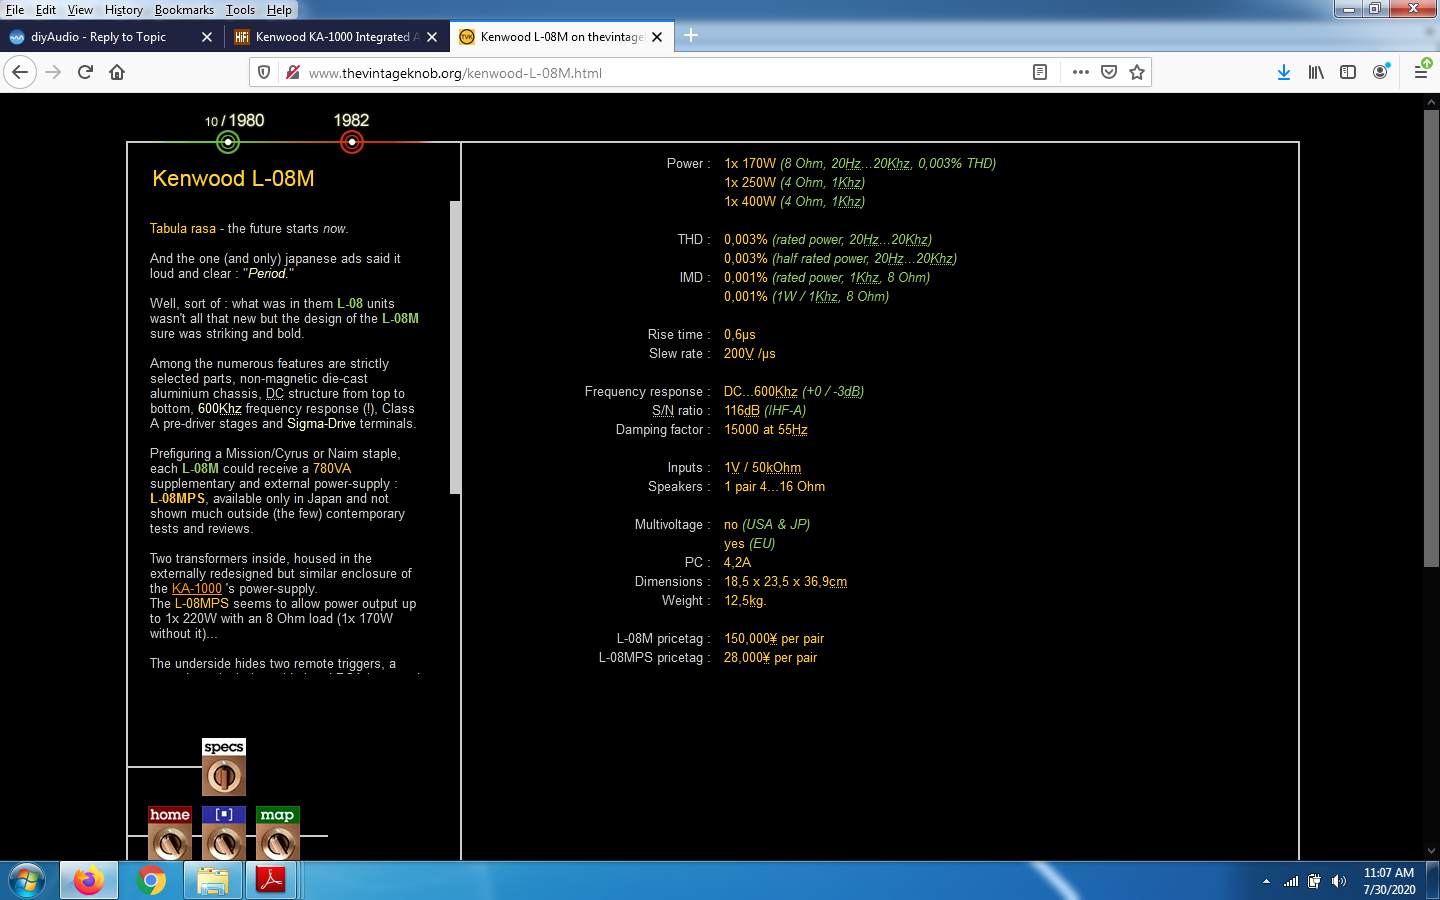This screenshot has width=1440, height=900.
Task: Click the '18,5 x 23,5 x 36,9cm' dimensions value
Action: (x=786, y=581)
